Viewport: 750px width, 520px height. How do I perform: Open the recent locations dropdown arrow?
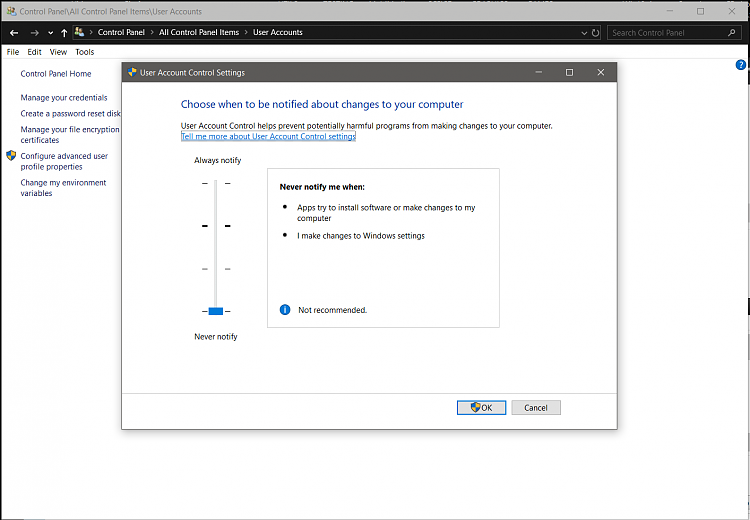point(50,33)
